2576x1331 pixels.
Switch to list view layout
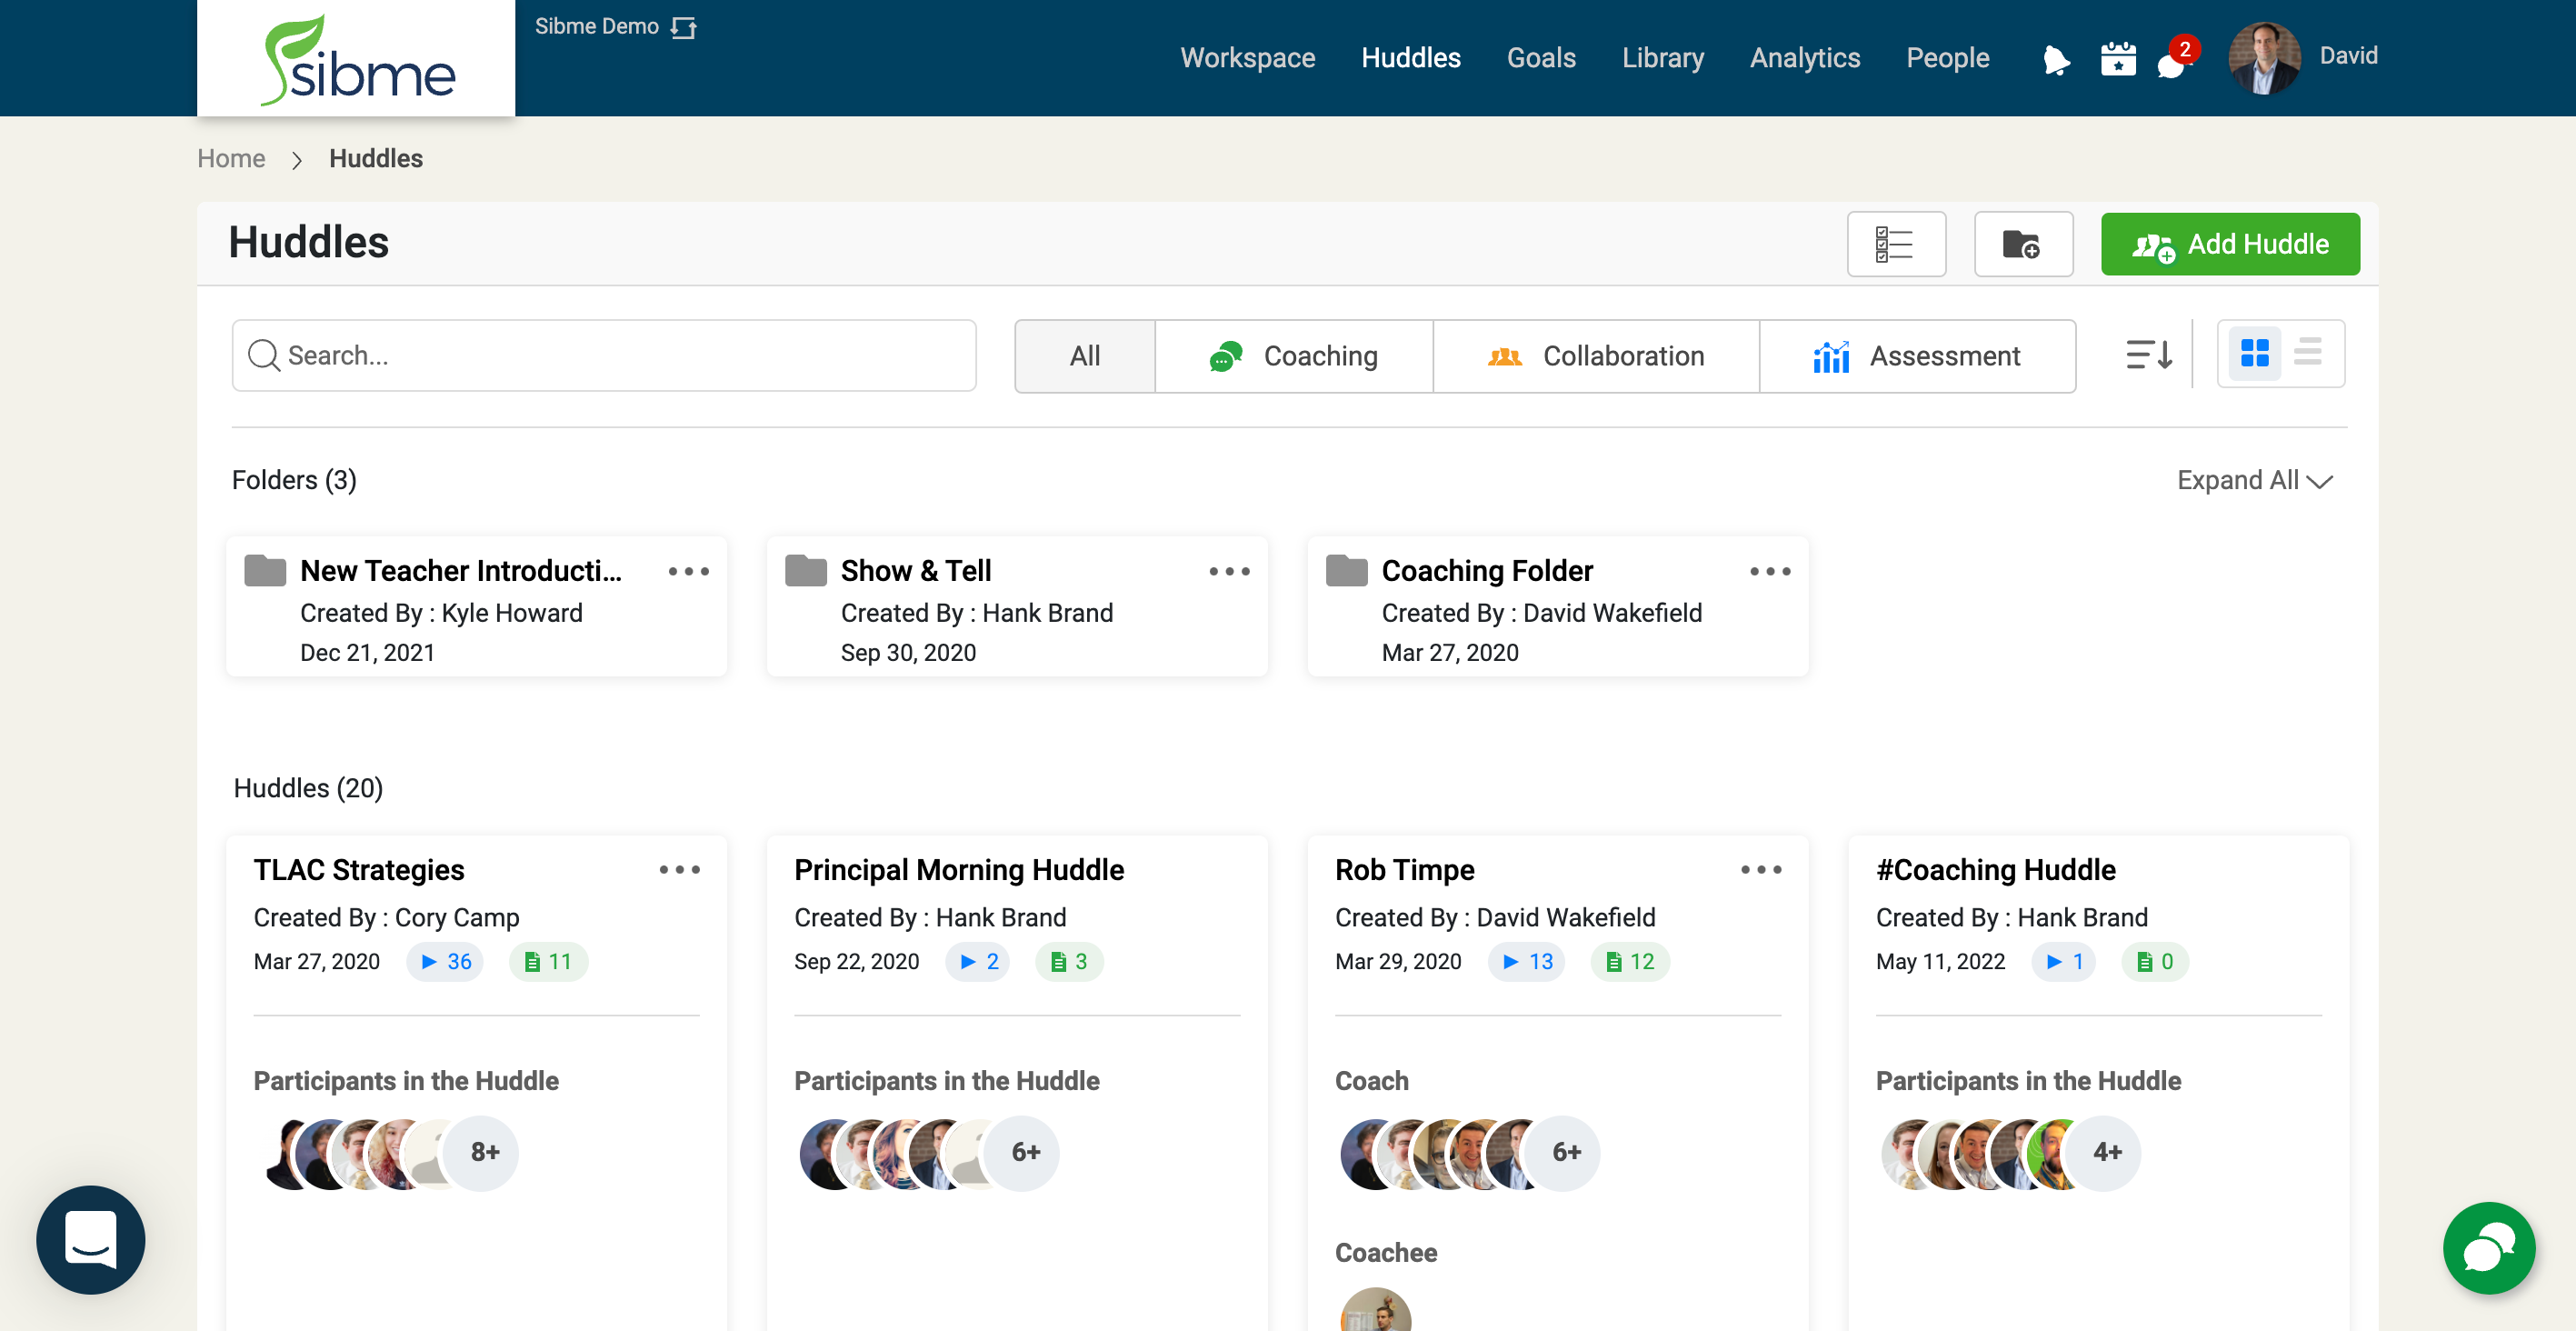[x=2308, y=353]
